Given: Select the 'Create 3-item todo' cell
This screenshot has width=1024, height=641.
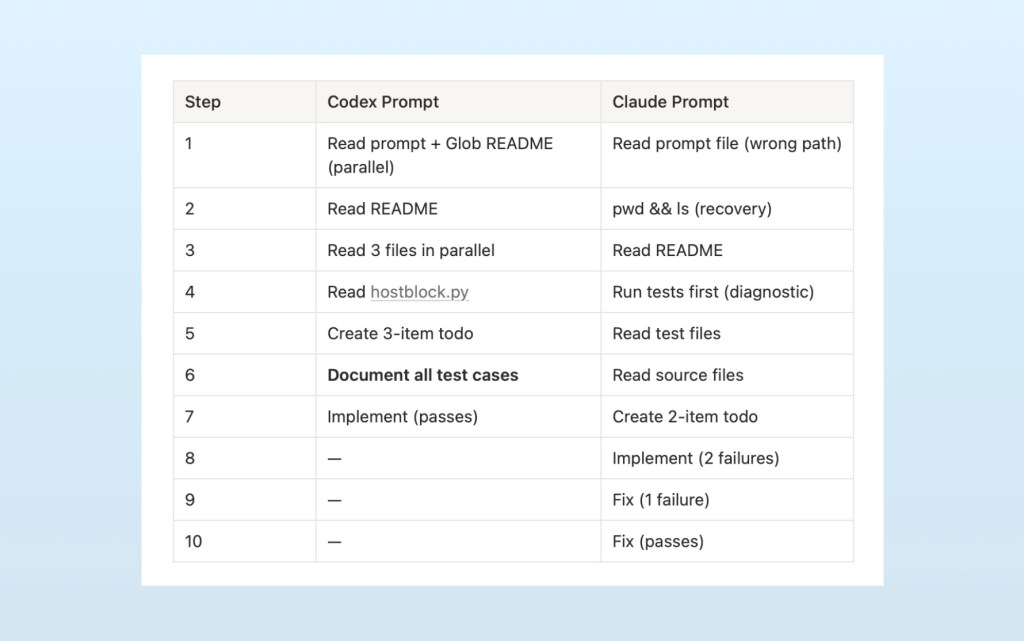Looking at the screenshot, I should click(x=400, y=333).
